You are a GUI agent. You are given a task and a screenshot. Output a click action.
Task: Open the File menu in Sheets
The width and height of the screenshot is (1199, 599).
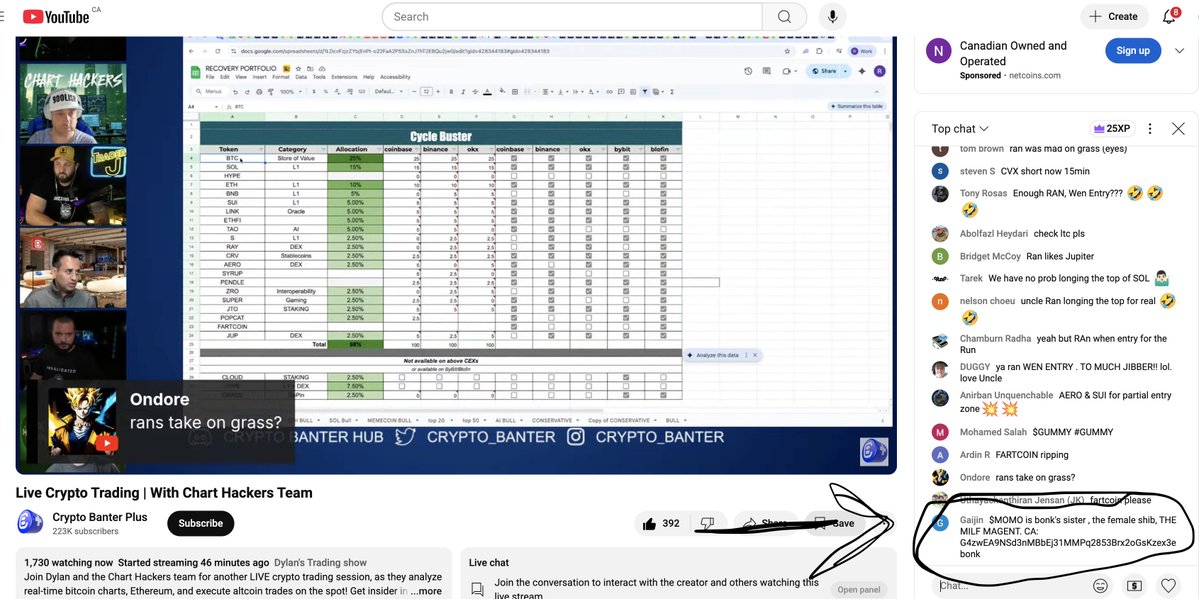click(210, 77)
